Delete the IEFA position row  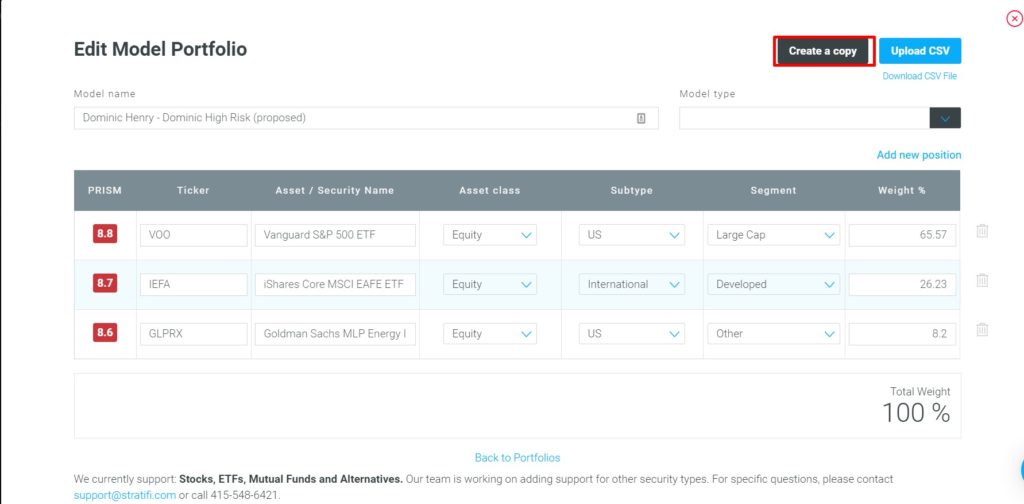(982, 281)
